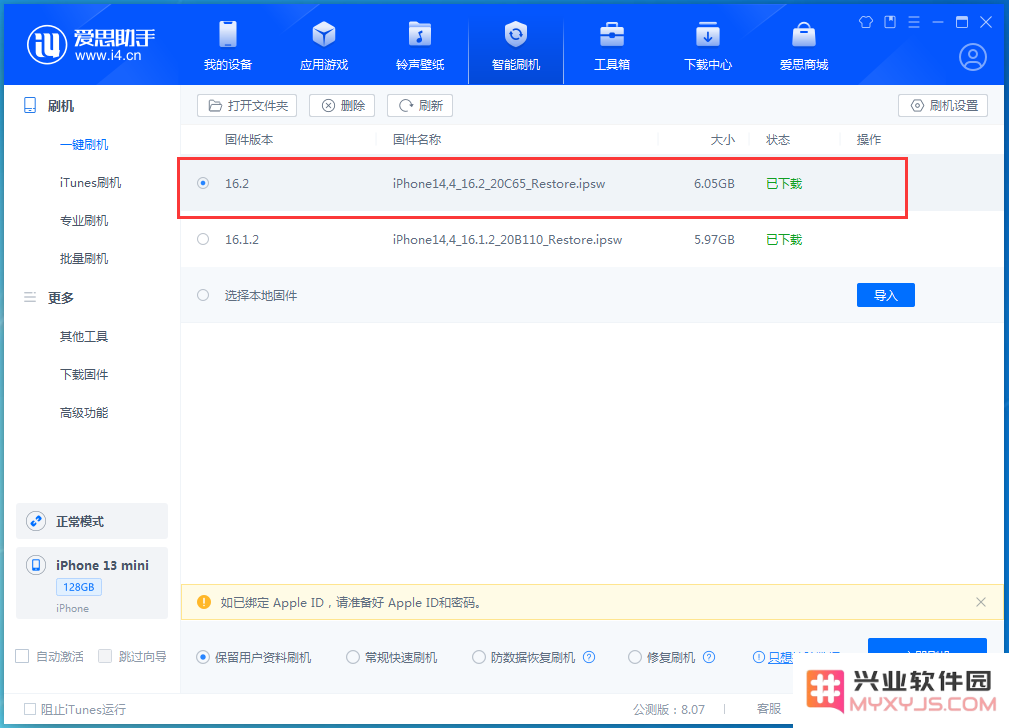Open the 下载中心 download center icon
Screen dimensions: 1009x728
[x=707, y=34]
